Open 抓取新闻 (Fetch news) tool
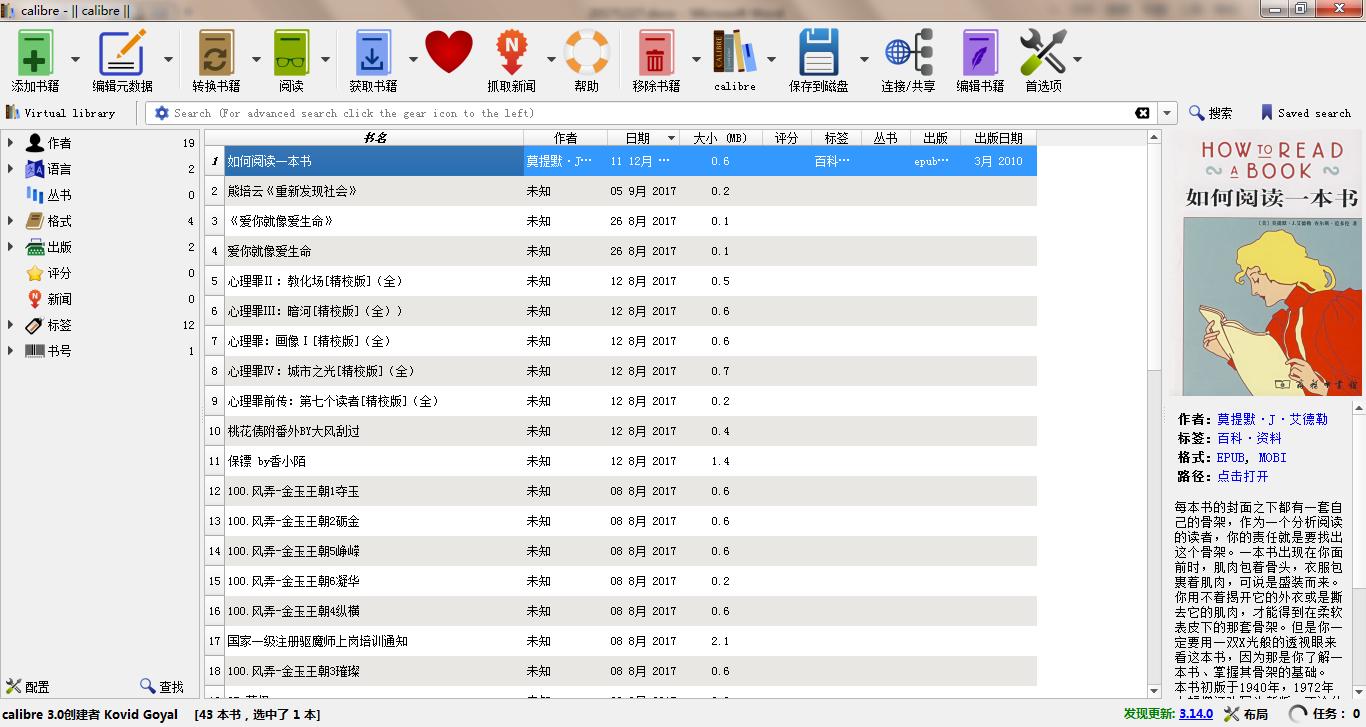Image resolution: width=1366 pixels, height=727 pixels. 512,50
